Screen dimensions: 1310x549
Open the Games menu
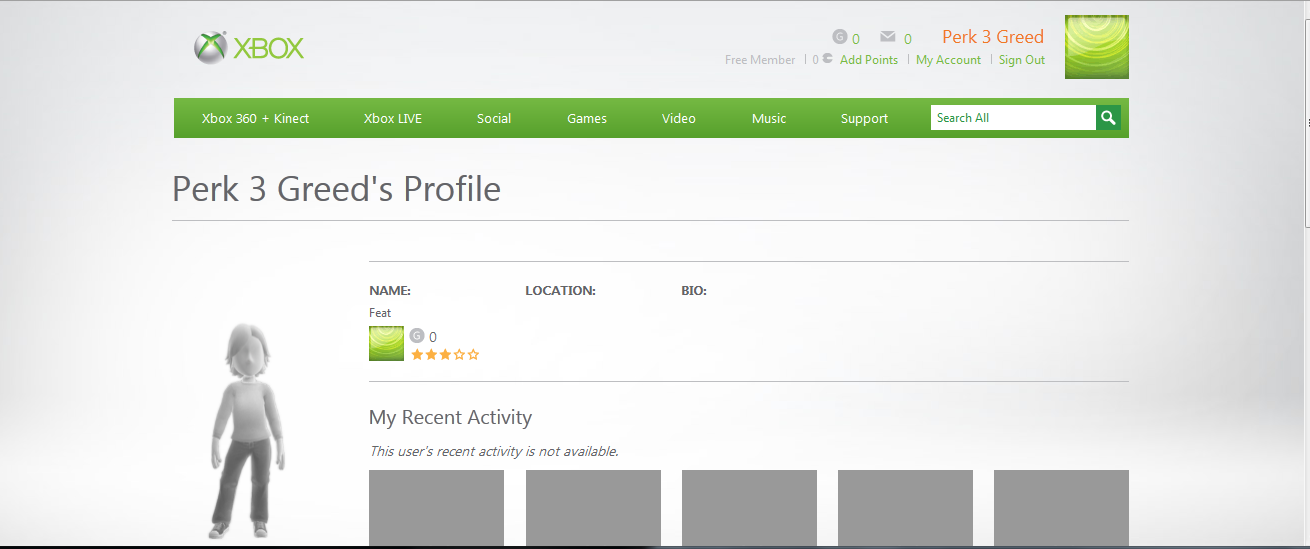[587, 118]
